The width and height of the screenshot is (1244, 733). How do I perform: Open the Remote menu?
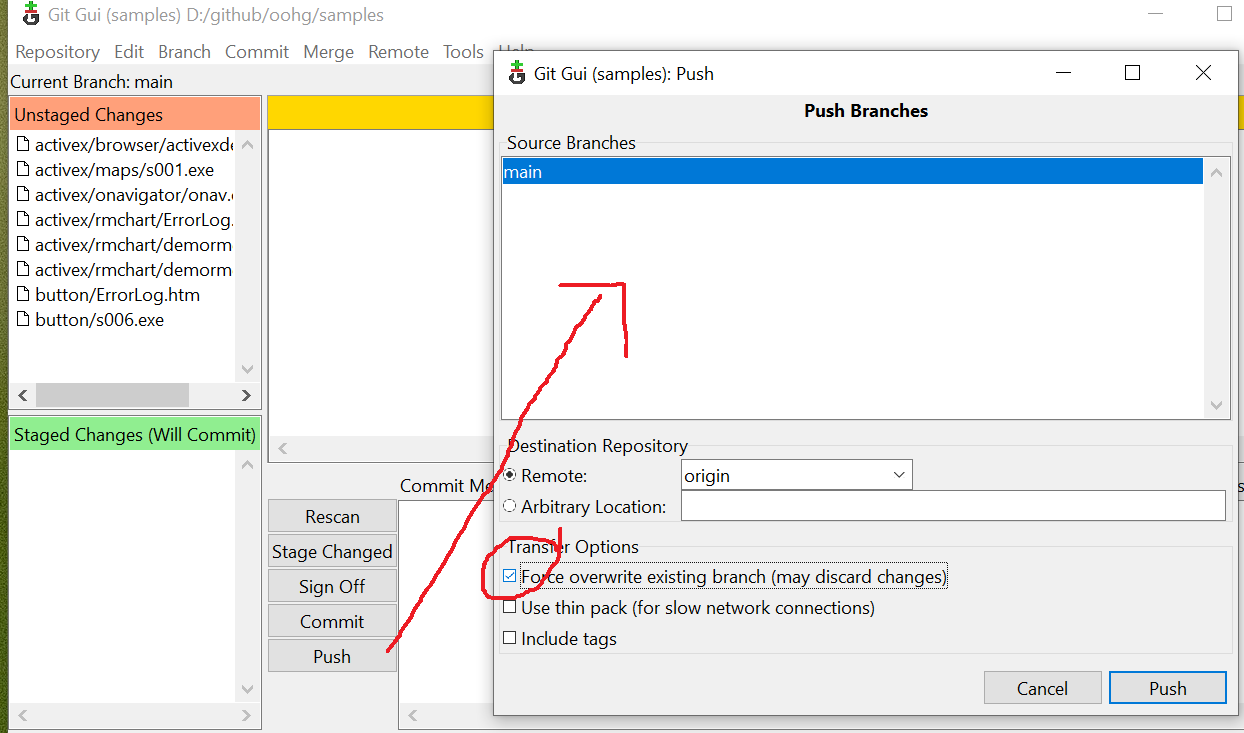pyautogui.click(x=398, y=52)
